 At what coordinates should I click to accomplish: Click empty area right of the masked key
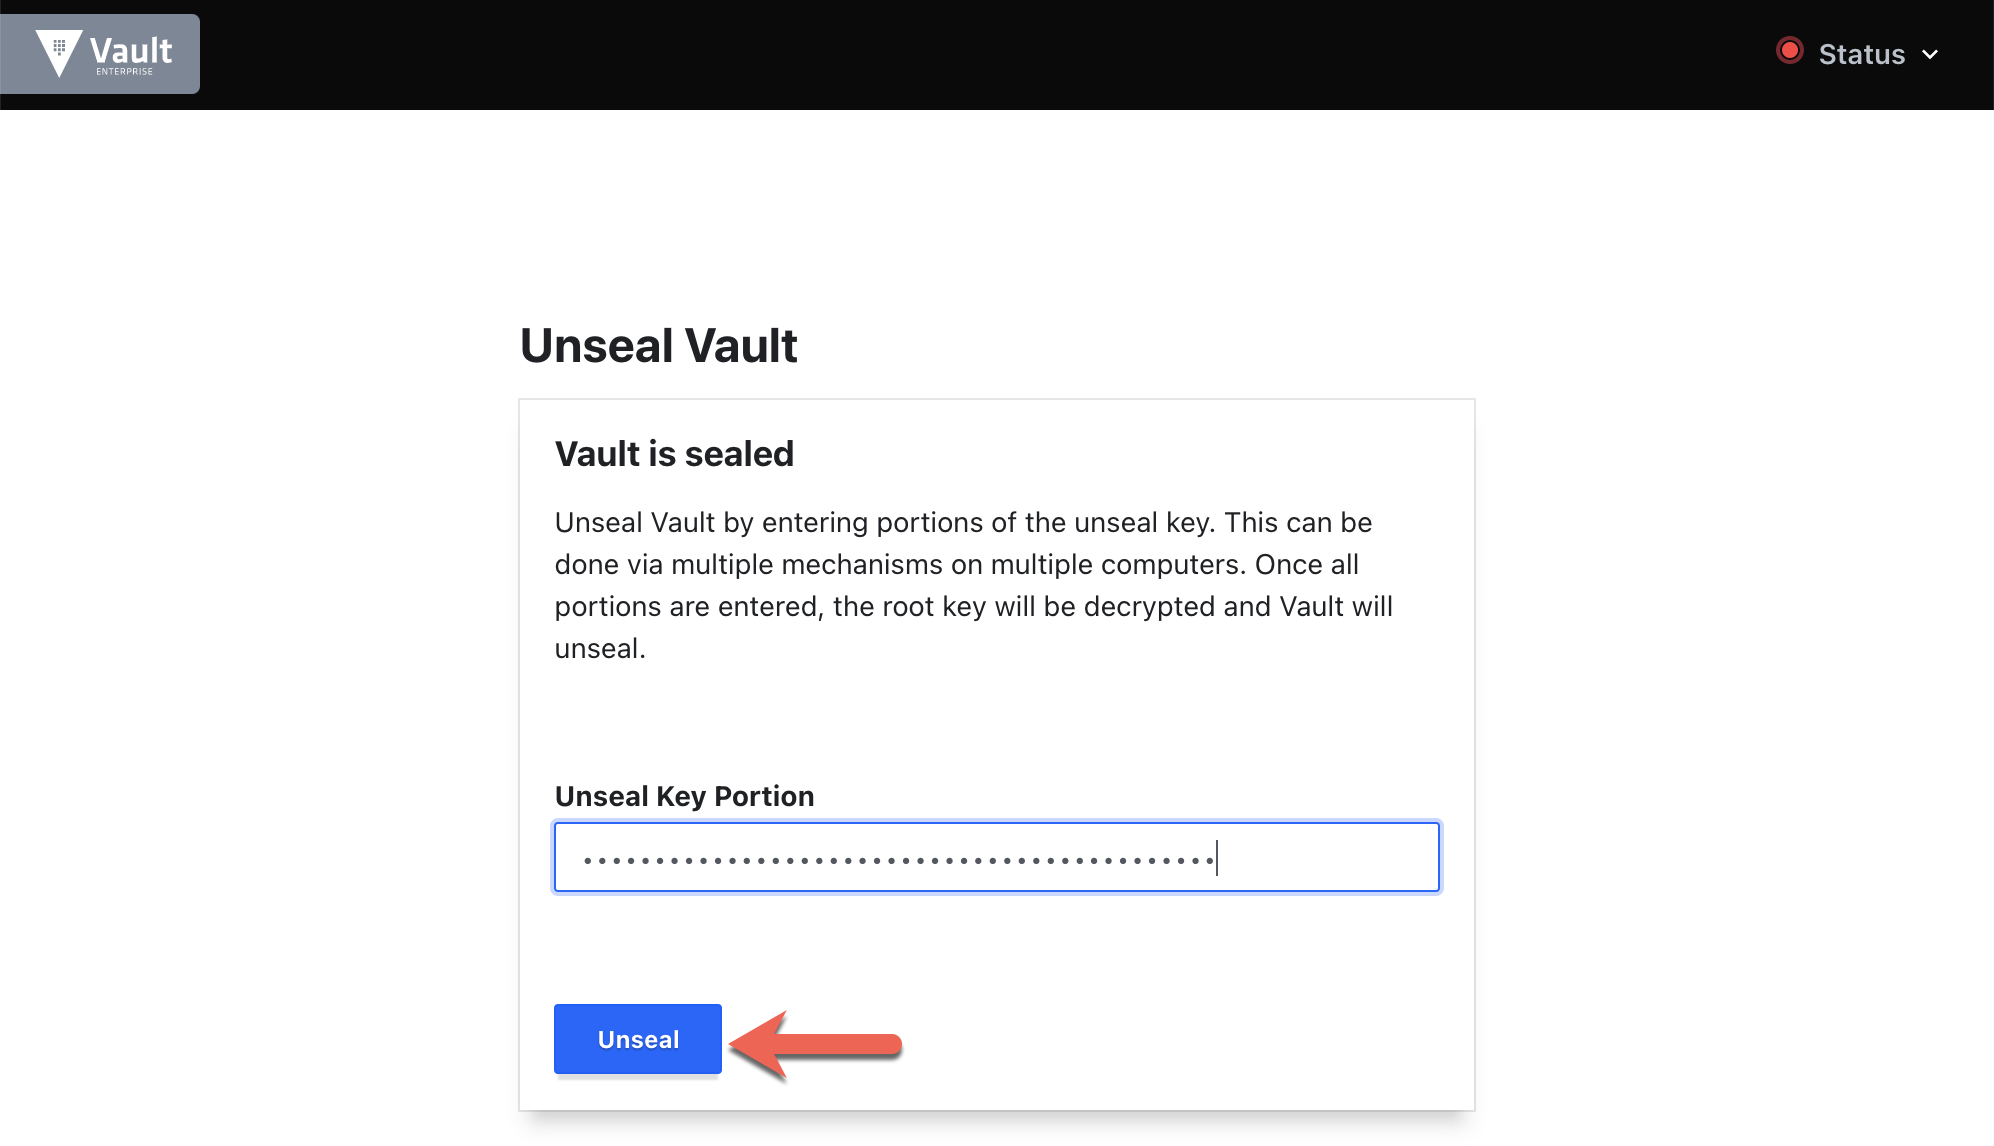(x=1328, y=857)
